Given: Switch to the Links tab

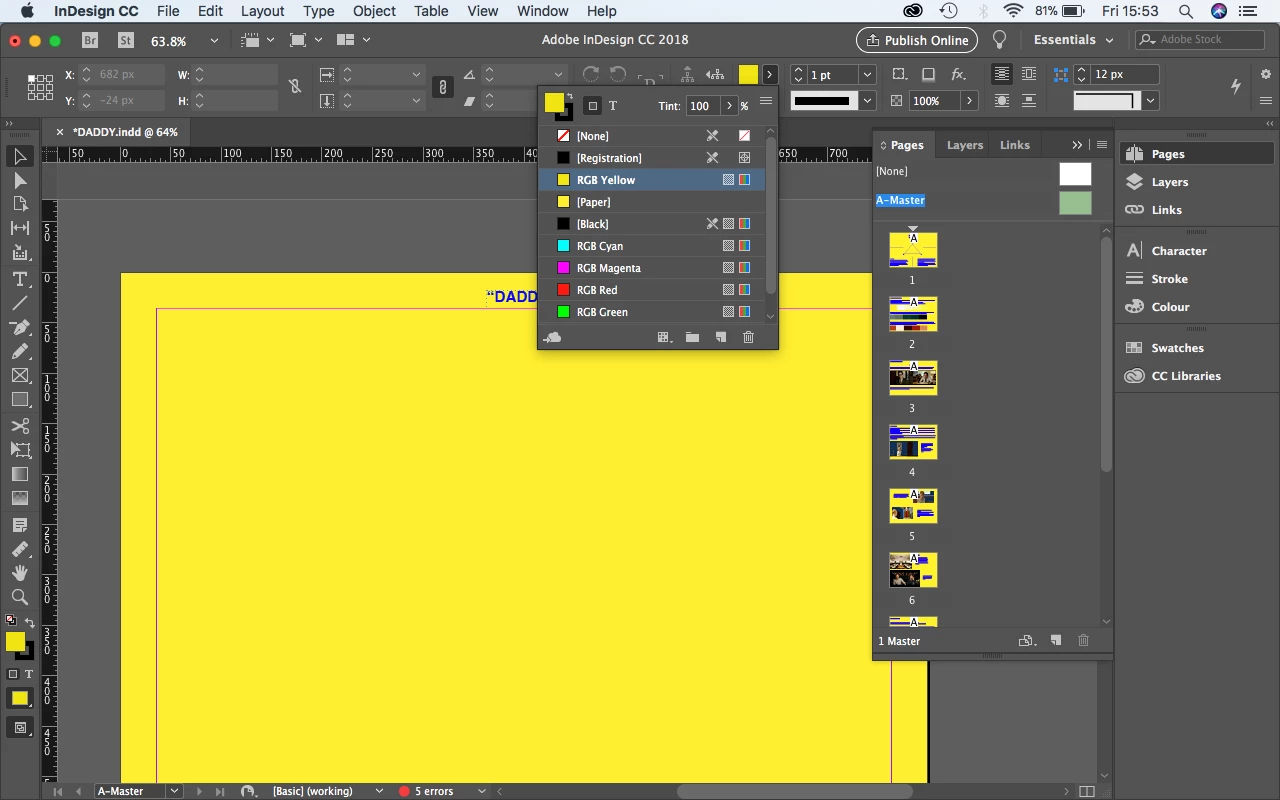Looking at the screenshot, I should tap(1015, 145).
